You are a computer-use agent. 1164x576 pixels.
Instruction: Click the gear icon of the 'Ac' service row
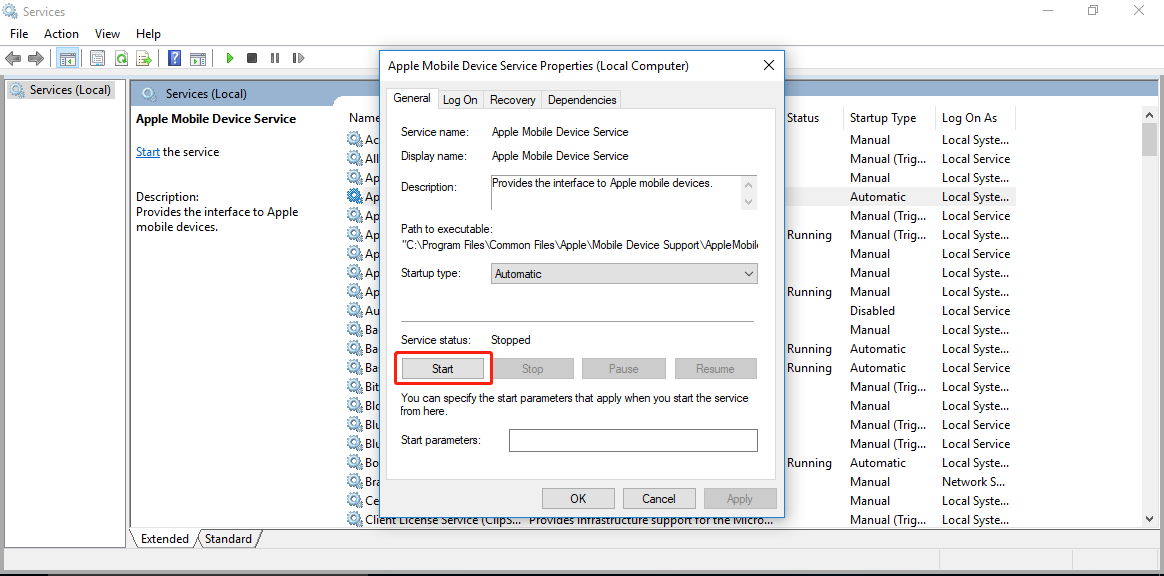pyautogui.click(x=354, y=139)
